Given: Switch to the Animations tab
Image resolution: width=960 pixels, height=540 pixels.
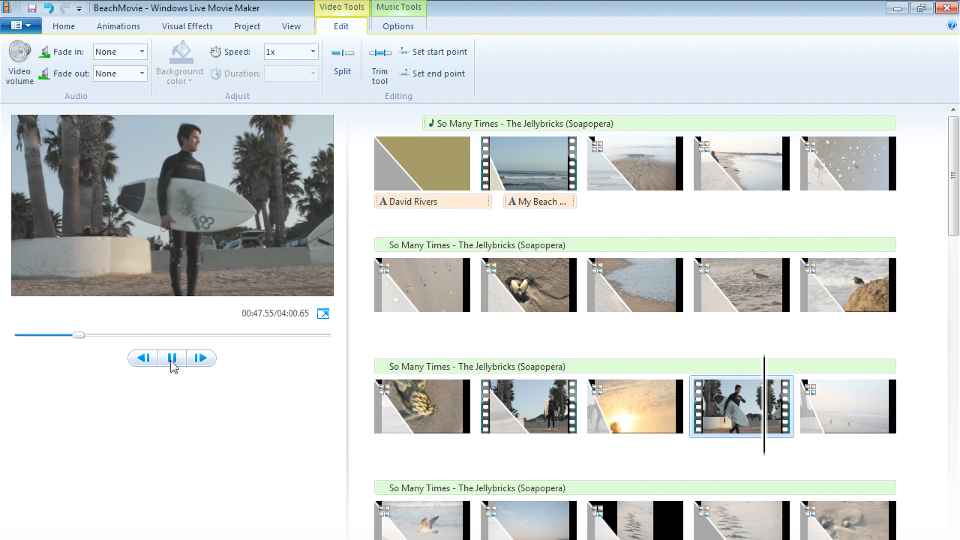Looking at the screenshot, I should (118, 26).
